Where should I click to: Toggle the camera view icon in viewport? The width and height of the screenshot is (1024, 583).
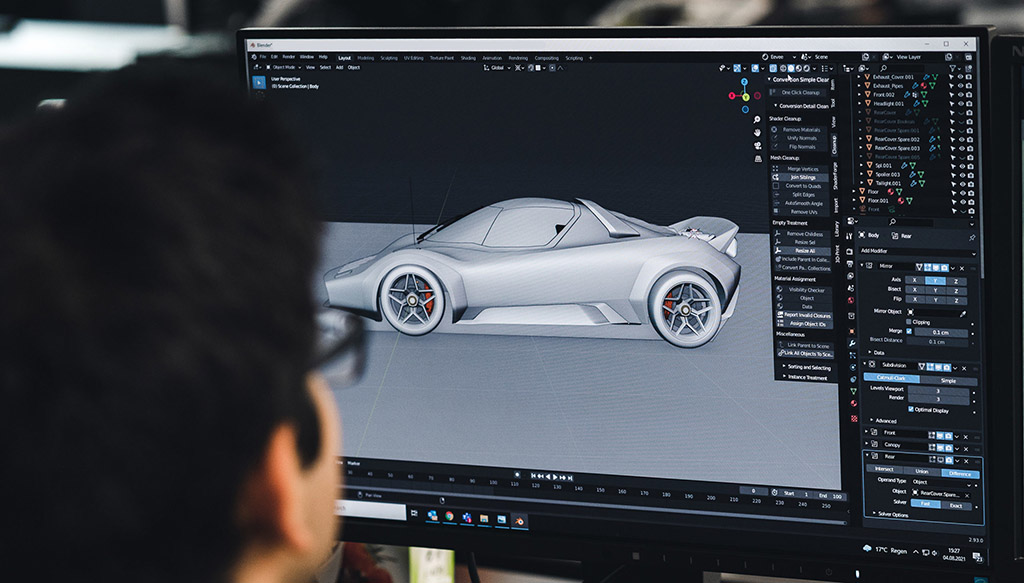click(758, 146)
